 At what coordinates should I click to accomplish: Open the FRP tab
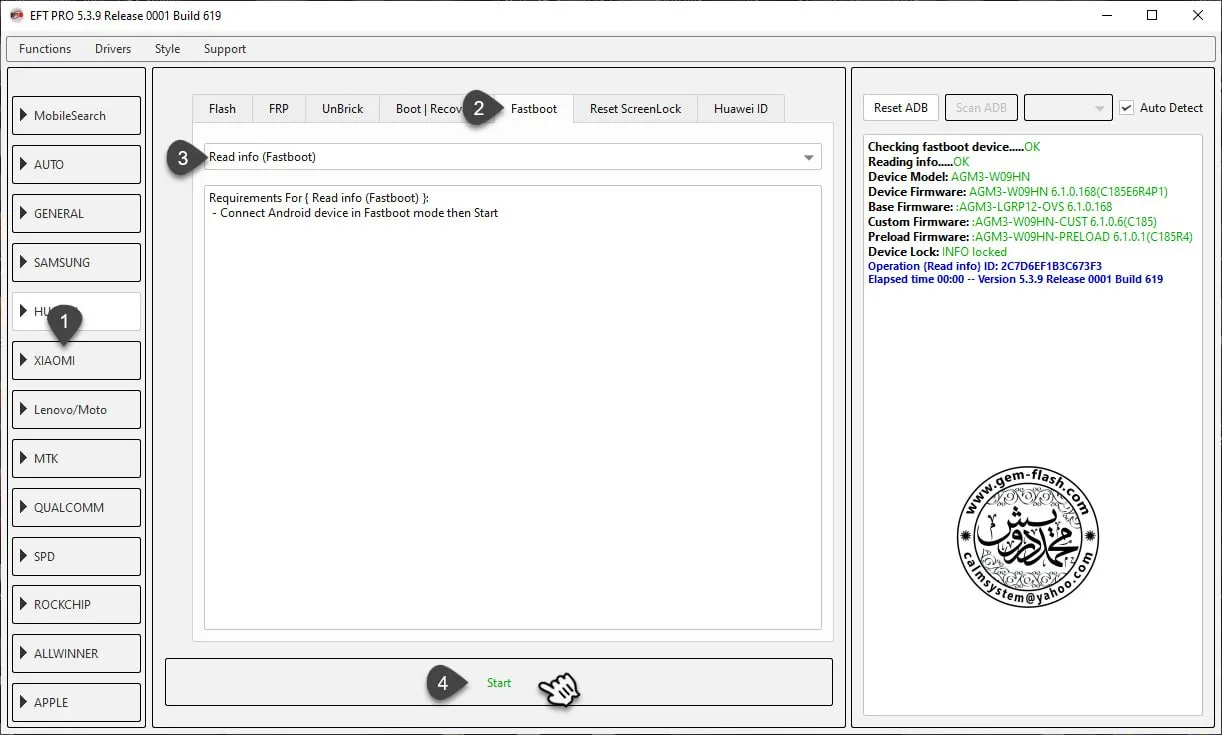[279, 109]
